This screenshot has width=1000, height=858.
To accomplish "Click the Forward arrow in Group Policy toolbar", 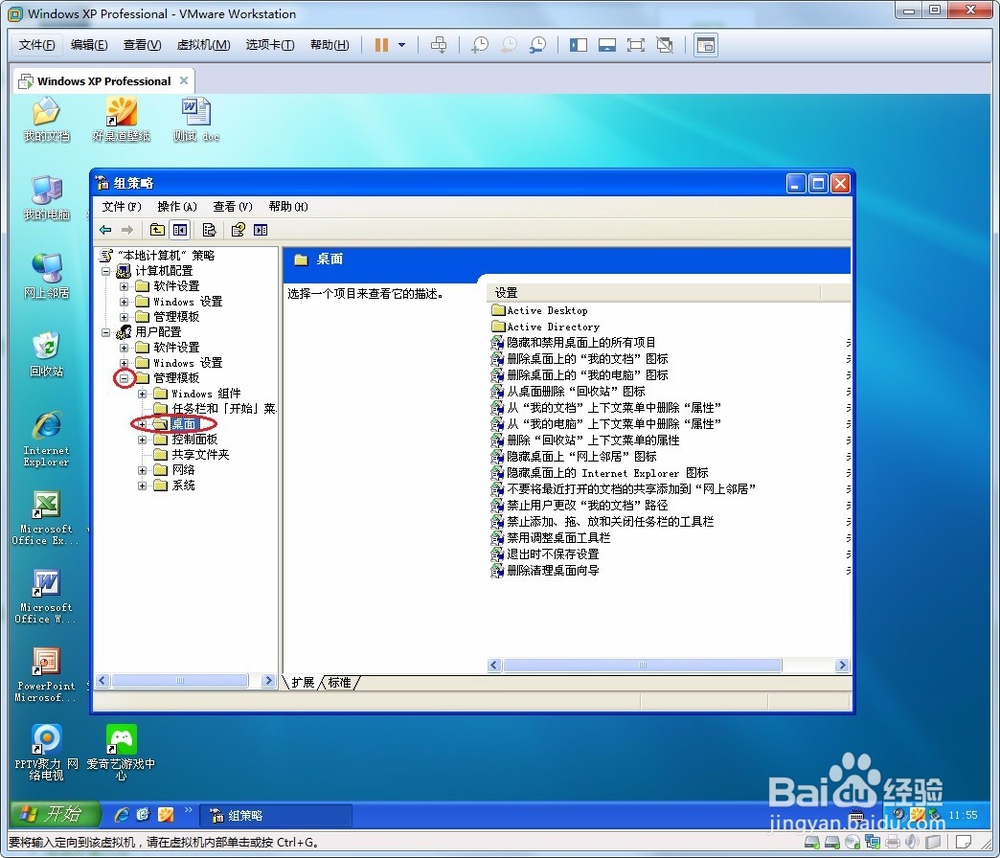I will click(x=127, y=230).
